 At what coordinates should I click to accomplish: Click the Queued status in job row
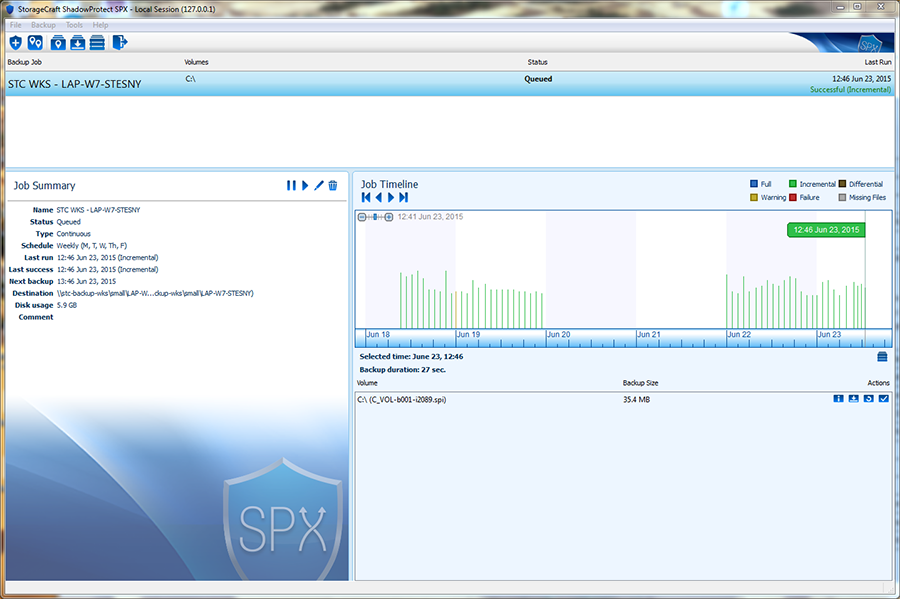pos(538,79)
